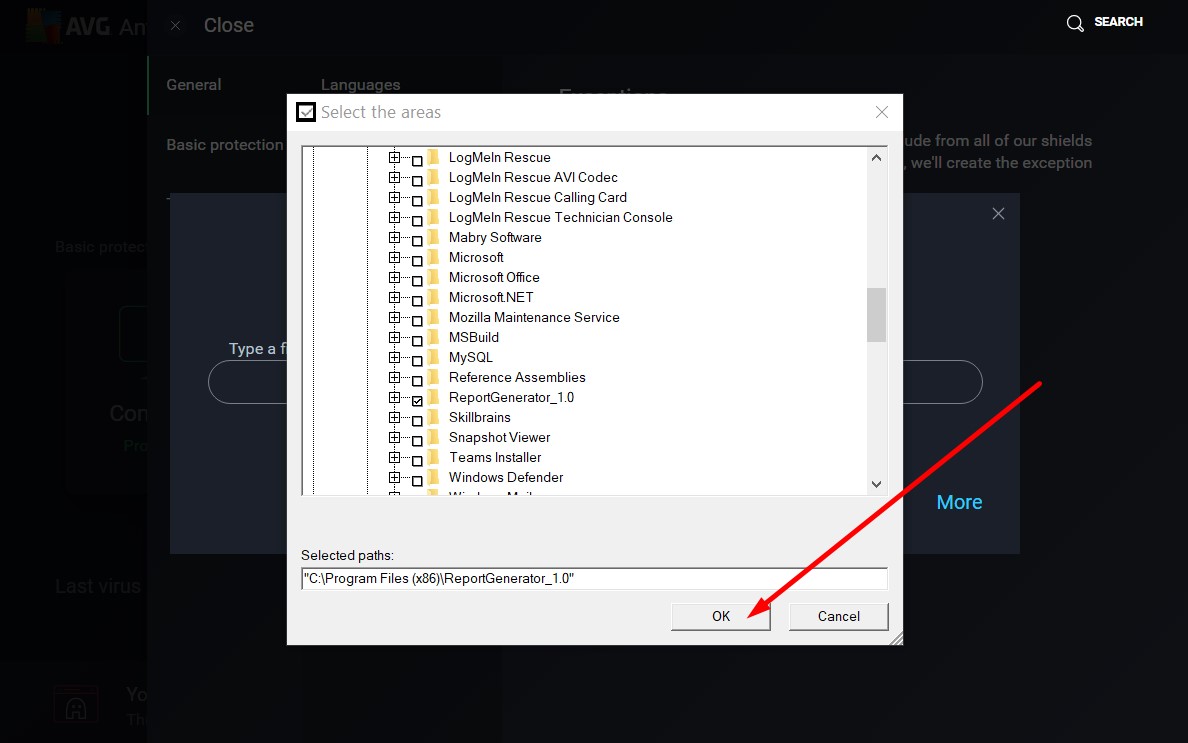Click LogMeIn Rescue Technician Console name
Screen dimensions: 1188x743
click(x=561, y=217)
